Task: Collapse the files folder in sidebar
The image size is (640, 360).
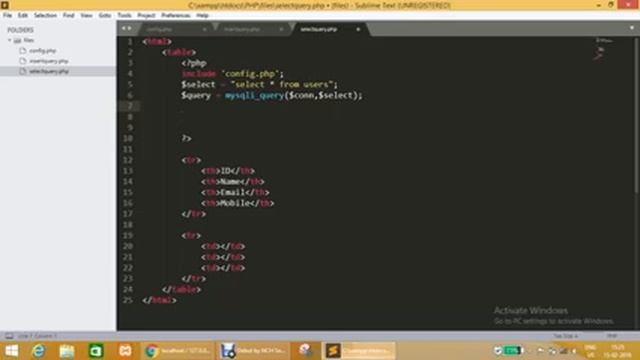Action: point(9,40)
